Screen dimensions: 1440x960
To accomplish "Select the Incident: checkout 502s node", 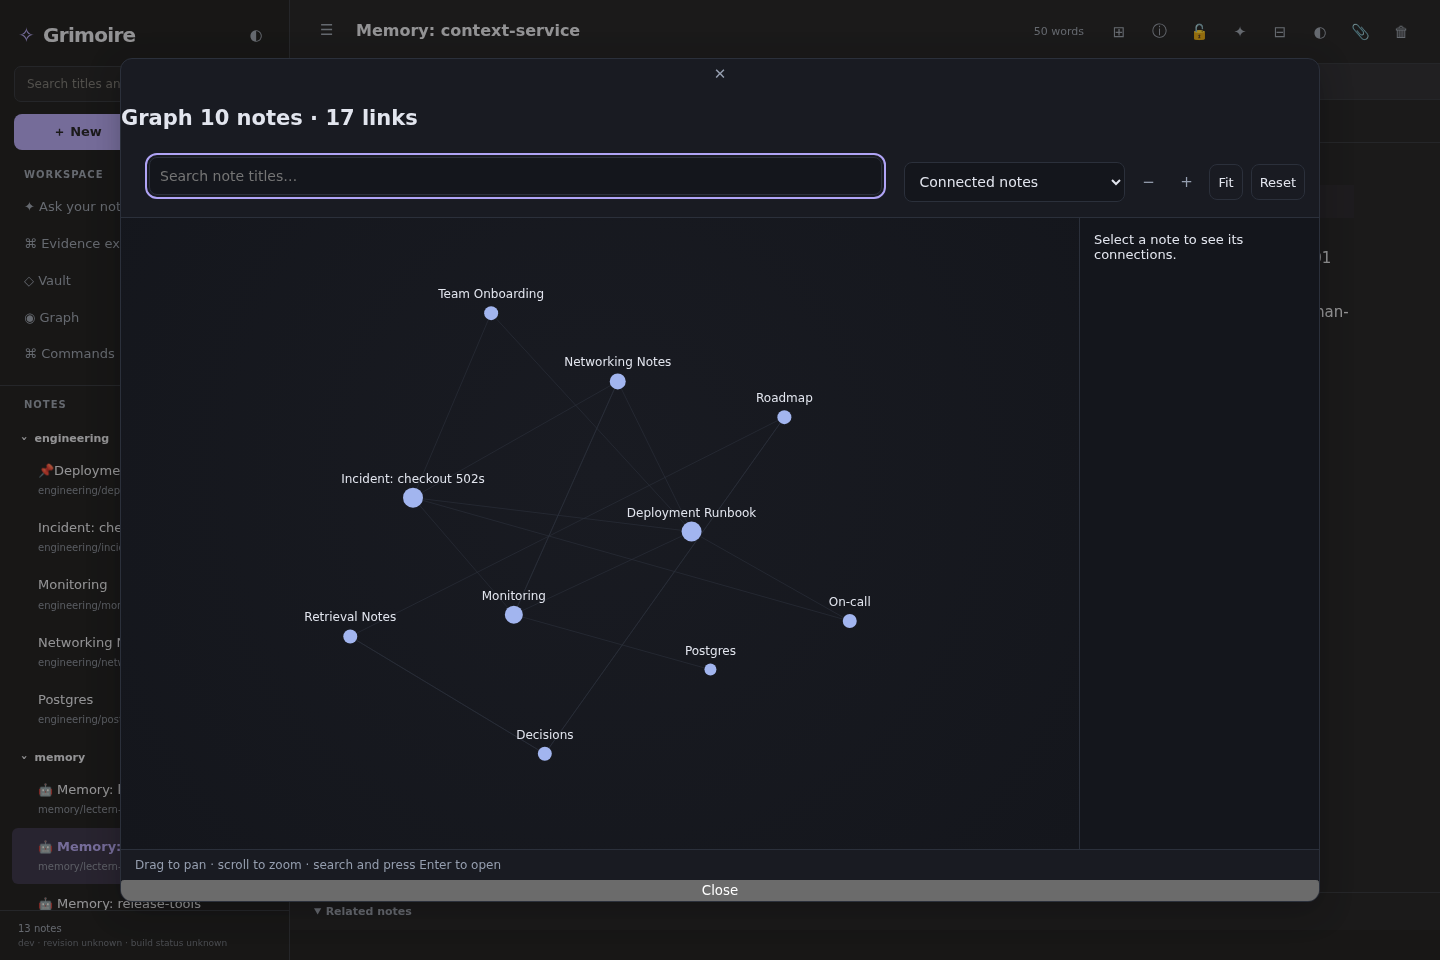I will click(413, 498).
